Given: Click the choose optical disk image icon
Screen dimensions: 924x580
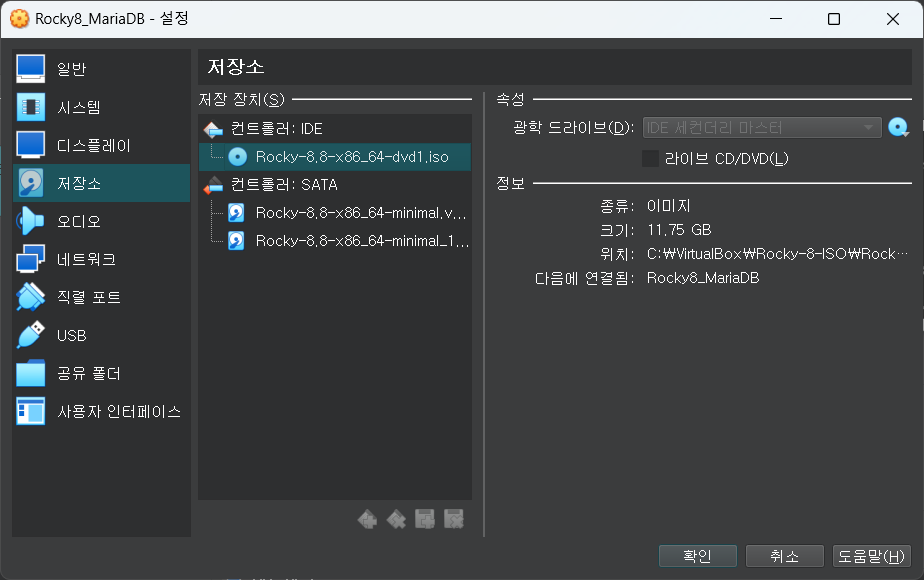Looking at the screenshot, I should [x=899, y=128].
